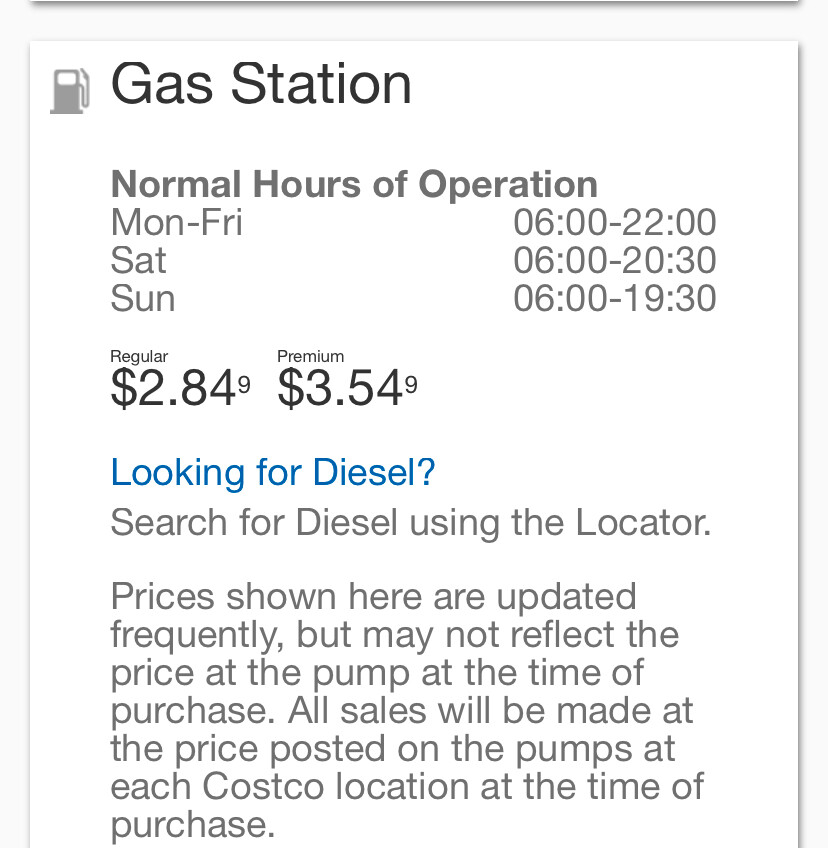
Task: Click the Normal Hours of Operation heading
Action: (x=354, y=184)
